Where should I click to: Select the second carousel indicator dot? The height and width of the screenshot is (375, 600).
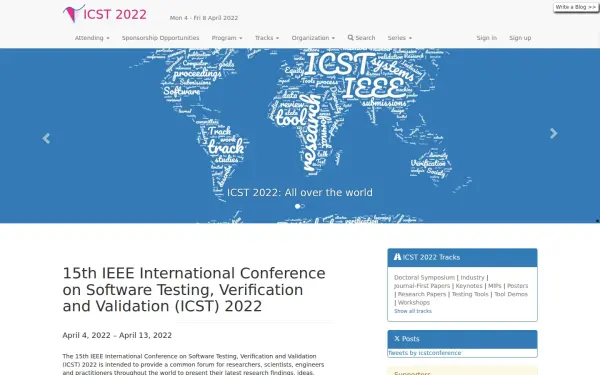pos(303,206)
